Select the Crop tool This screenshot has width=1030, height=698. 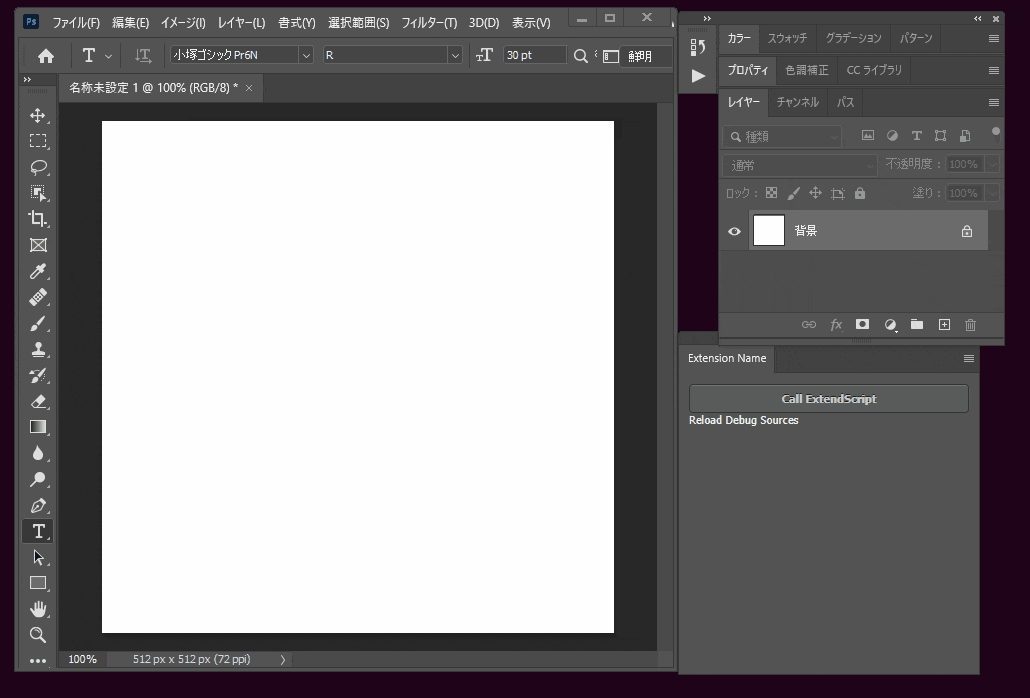tap(38, 219)
